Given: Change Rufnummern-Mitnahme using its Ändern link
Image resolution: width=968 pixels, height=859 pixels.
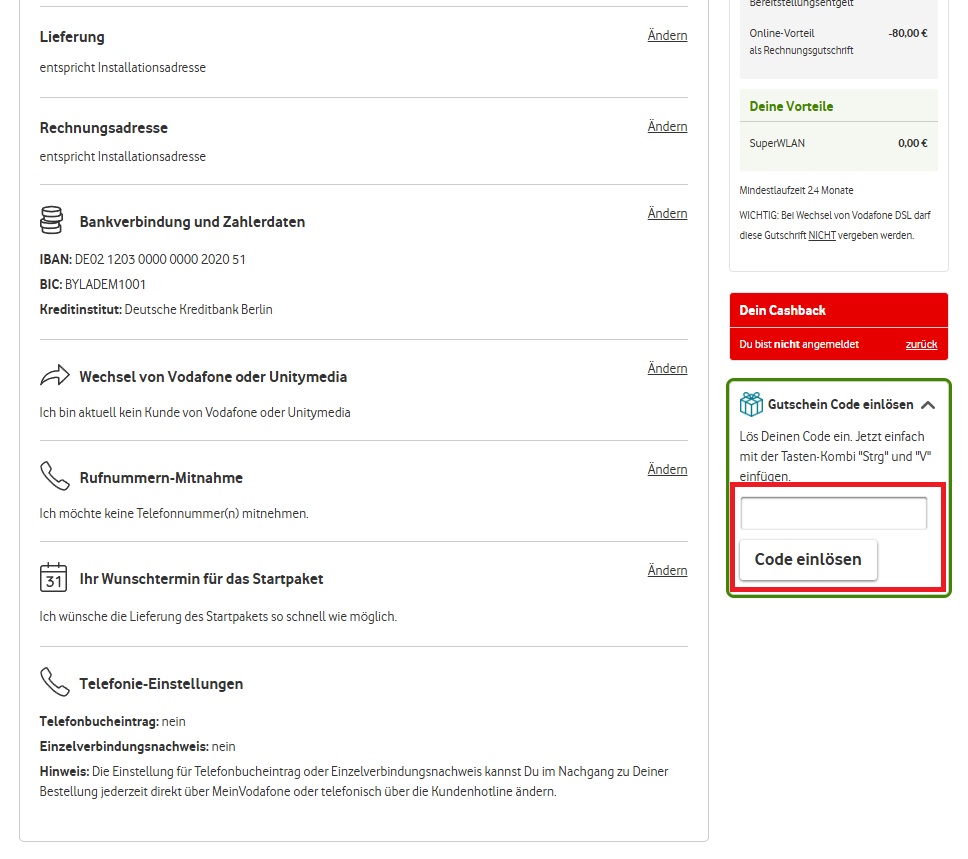Looking at the screenshot, I should coord(667,469).
